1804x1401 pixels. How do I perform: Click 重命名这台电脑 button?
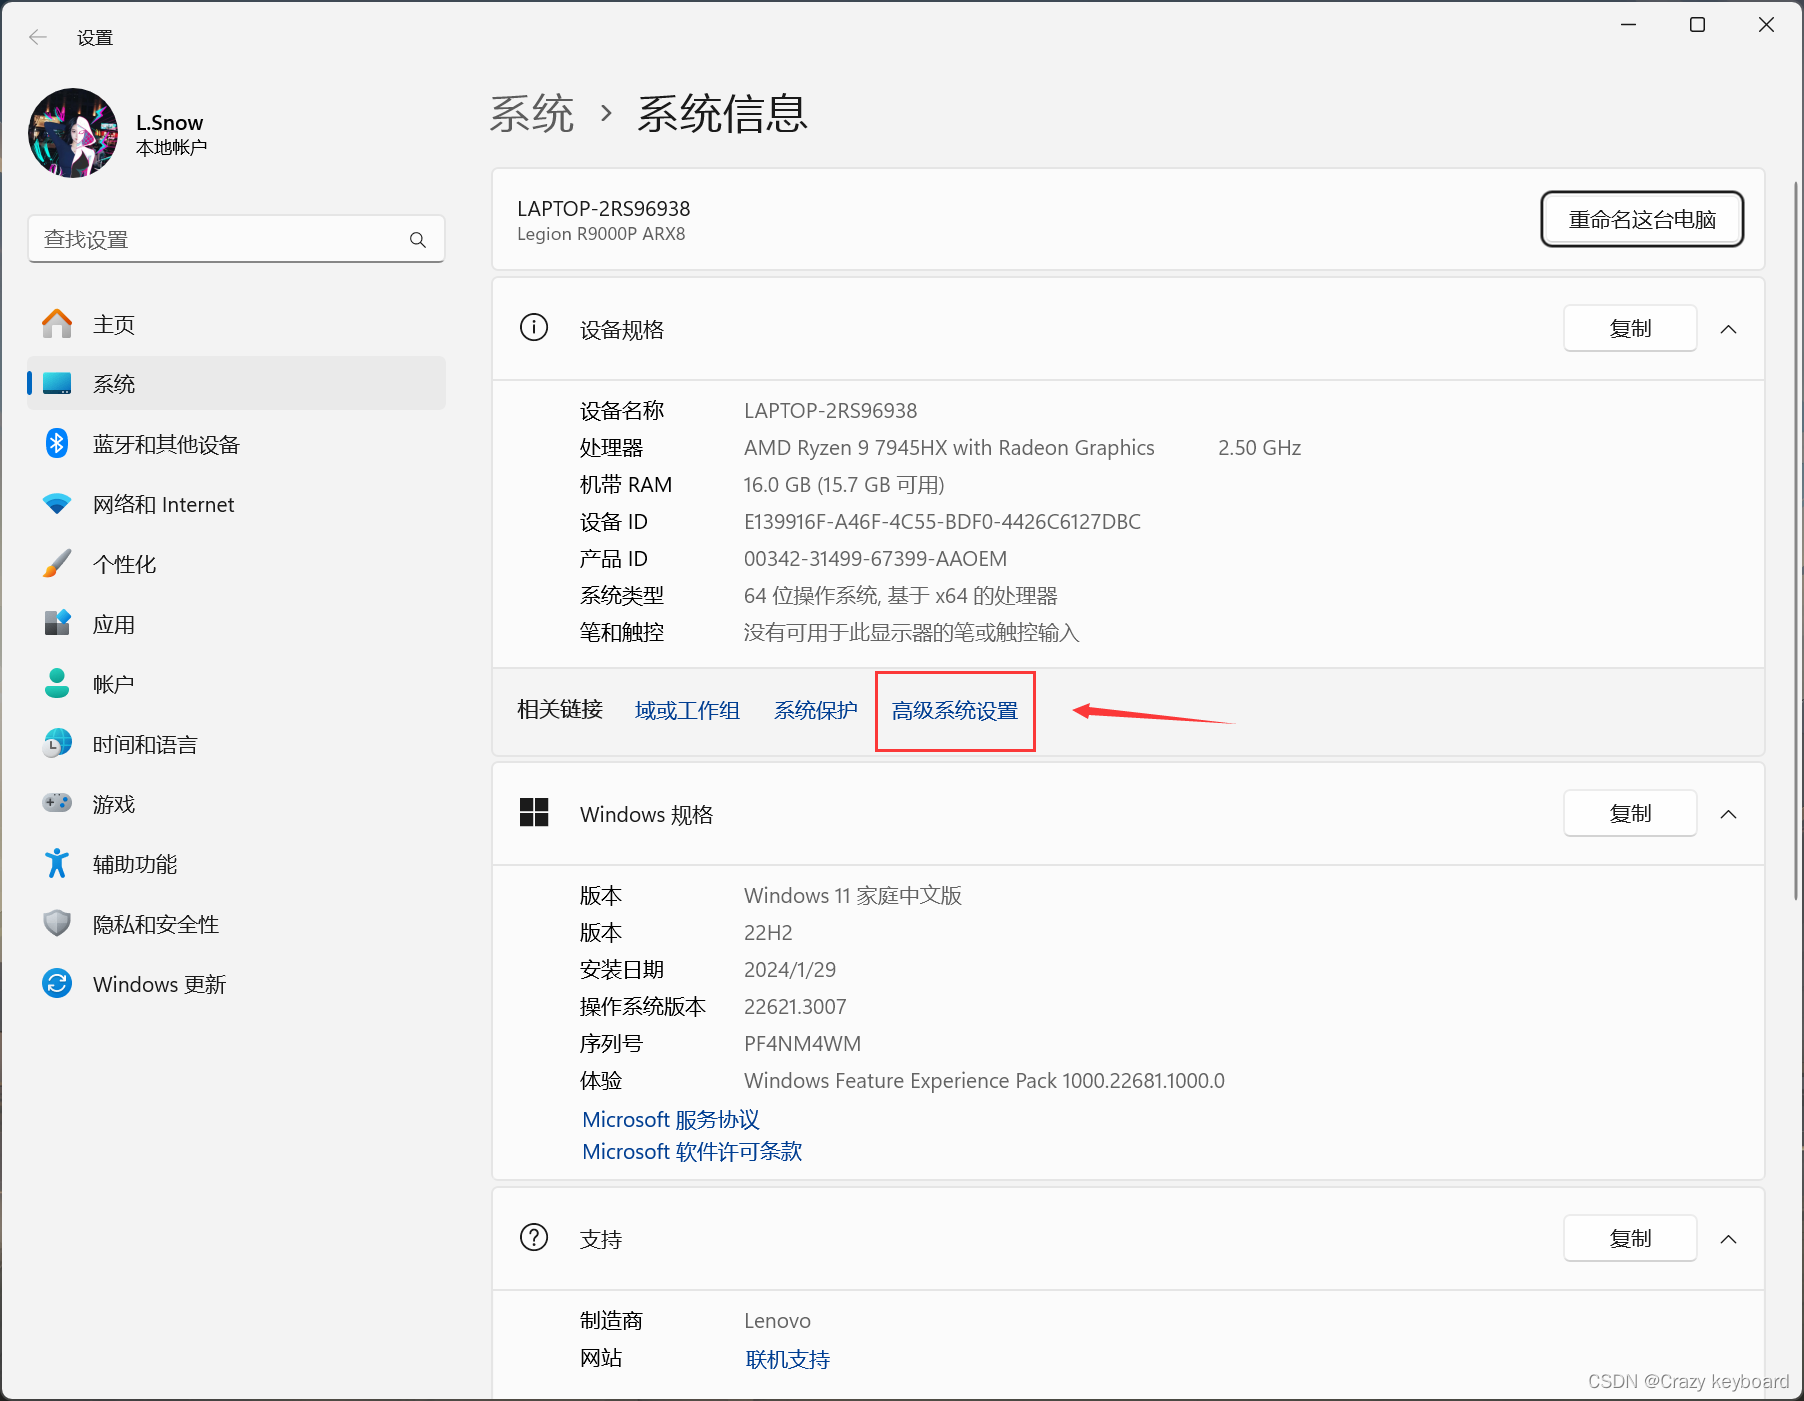(1642, 219)
